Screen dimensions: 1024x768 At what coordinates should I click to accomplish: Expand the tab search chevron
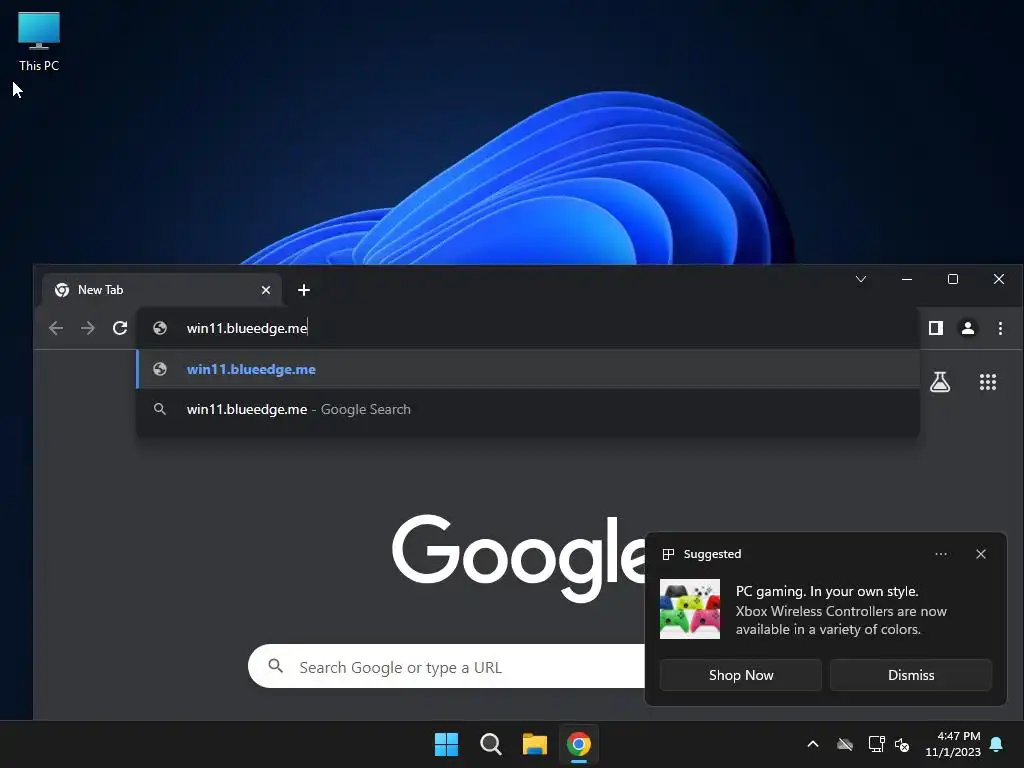point(861,280)
